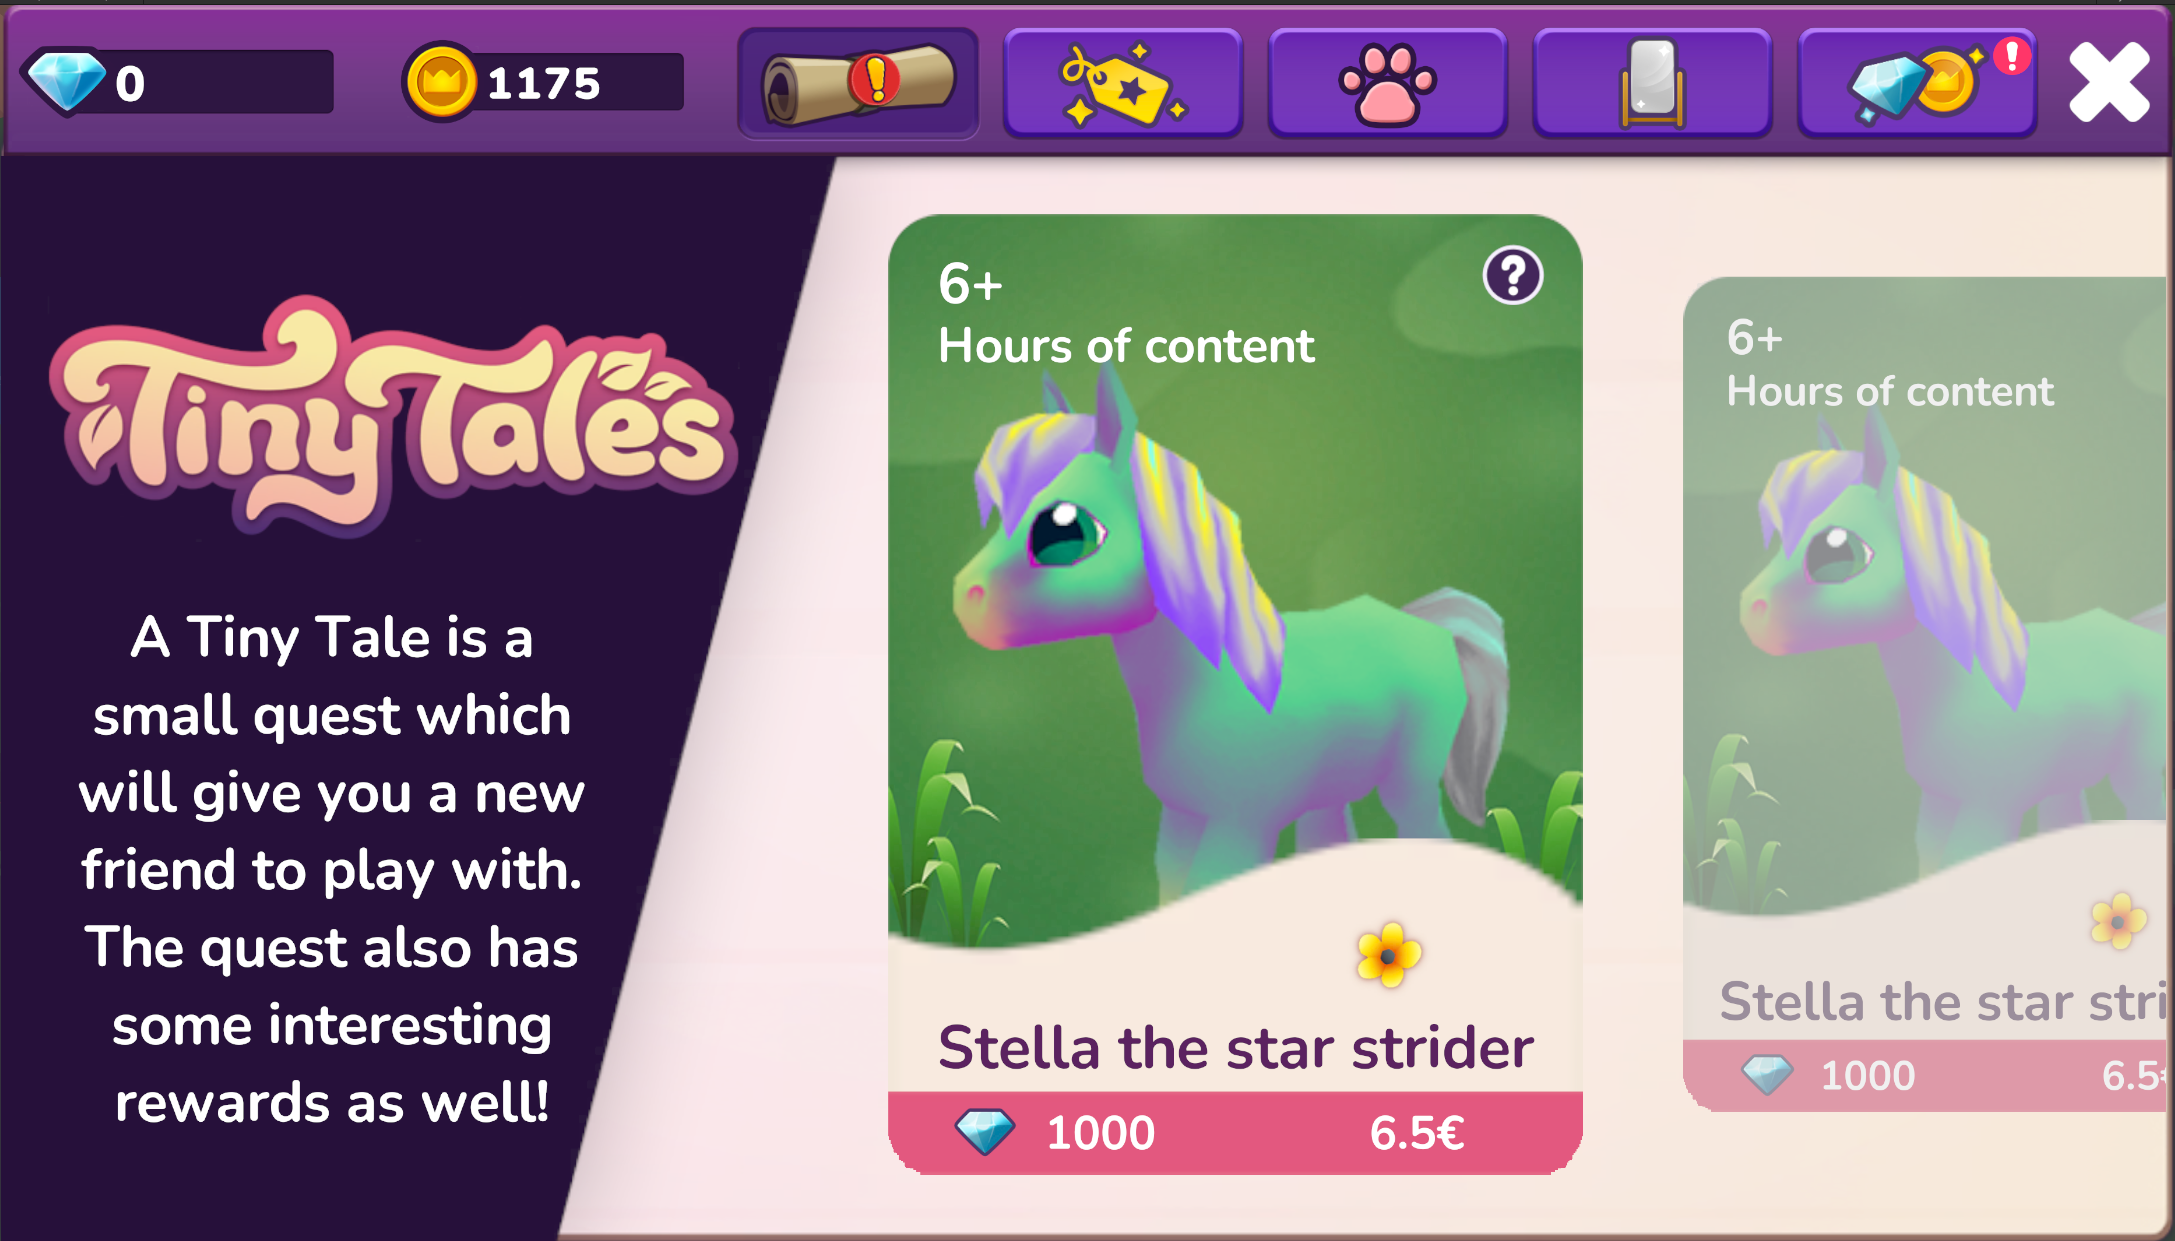
Task: Click the yellow flower on Stella's card
Action: click(1389, 955)
